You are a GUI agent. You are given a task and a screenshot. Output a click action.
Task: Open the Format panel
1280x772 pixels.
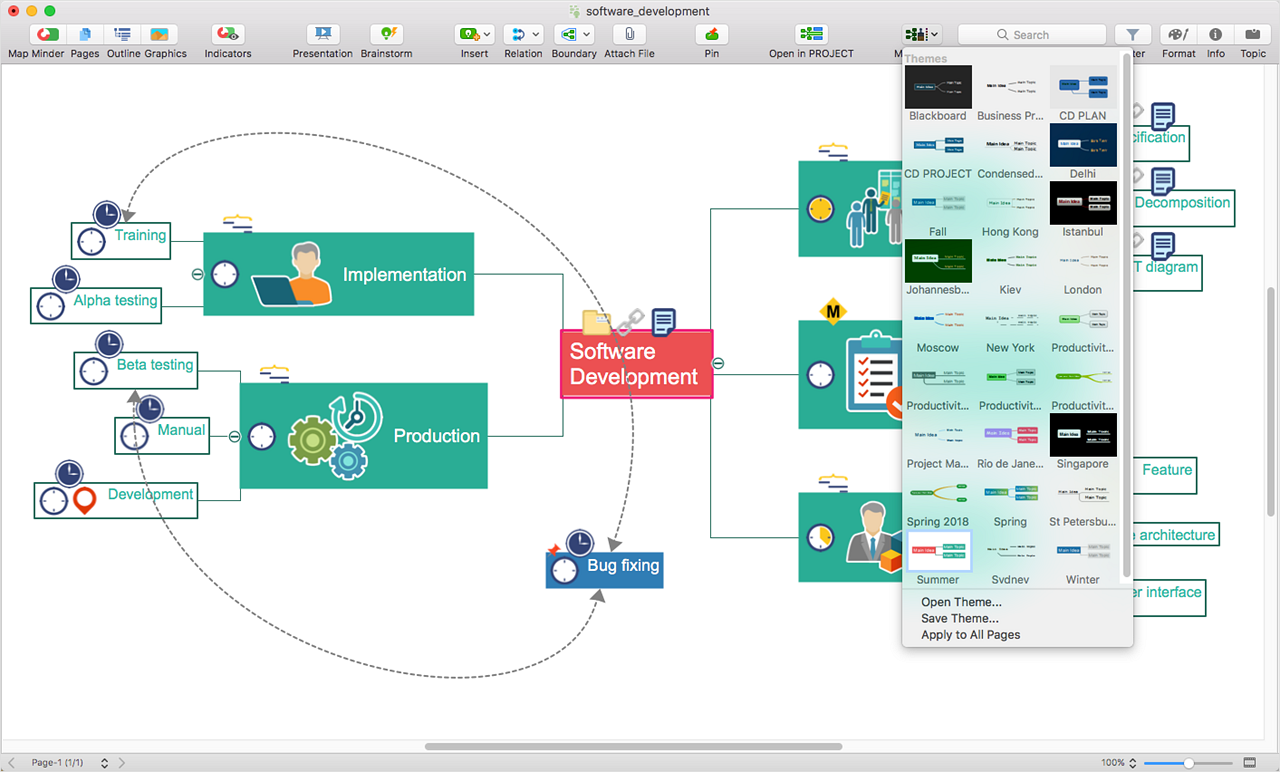coord(1179,35)
